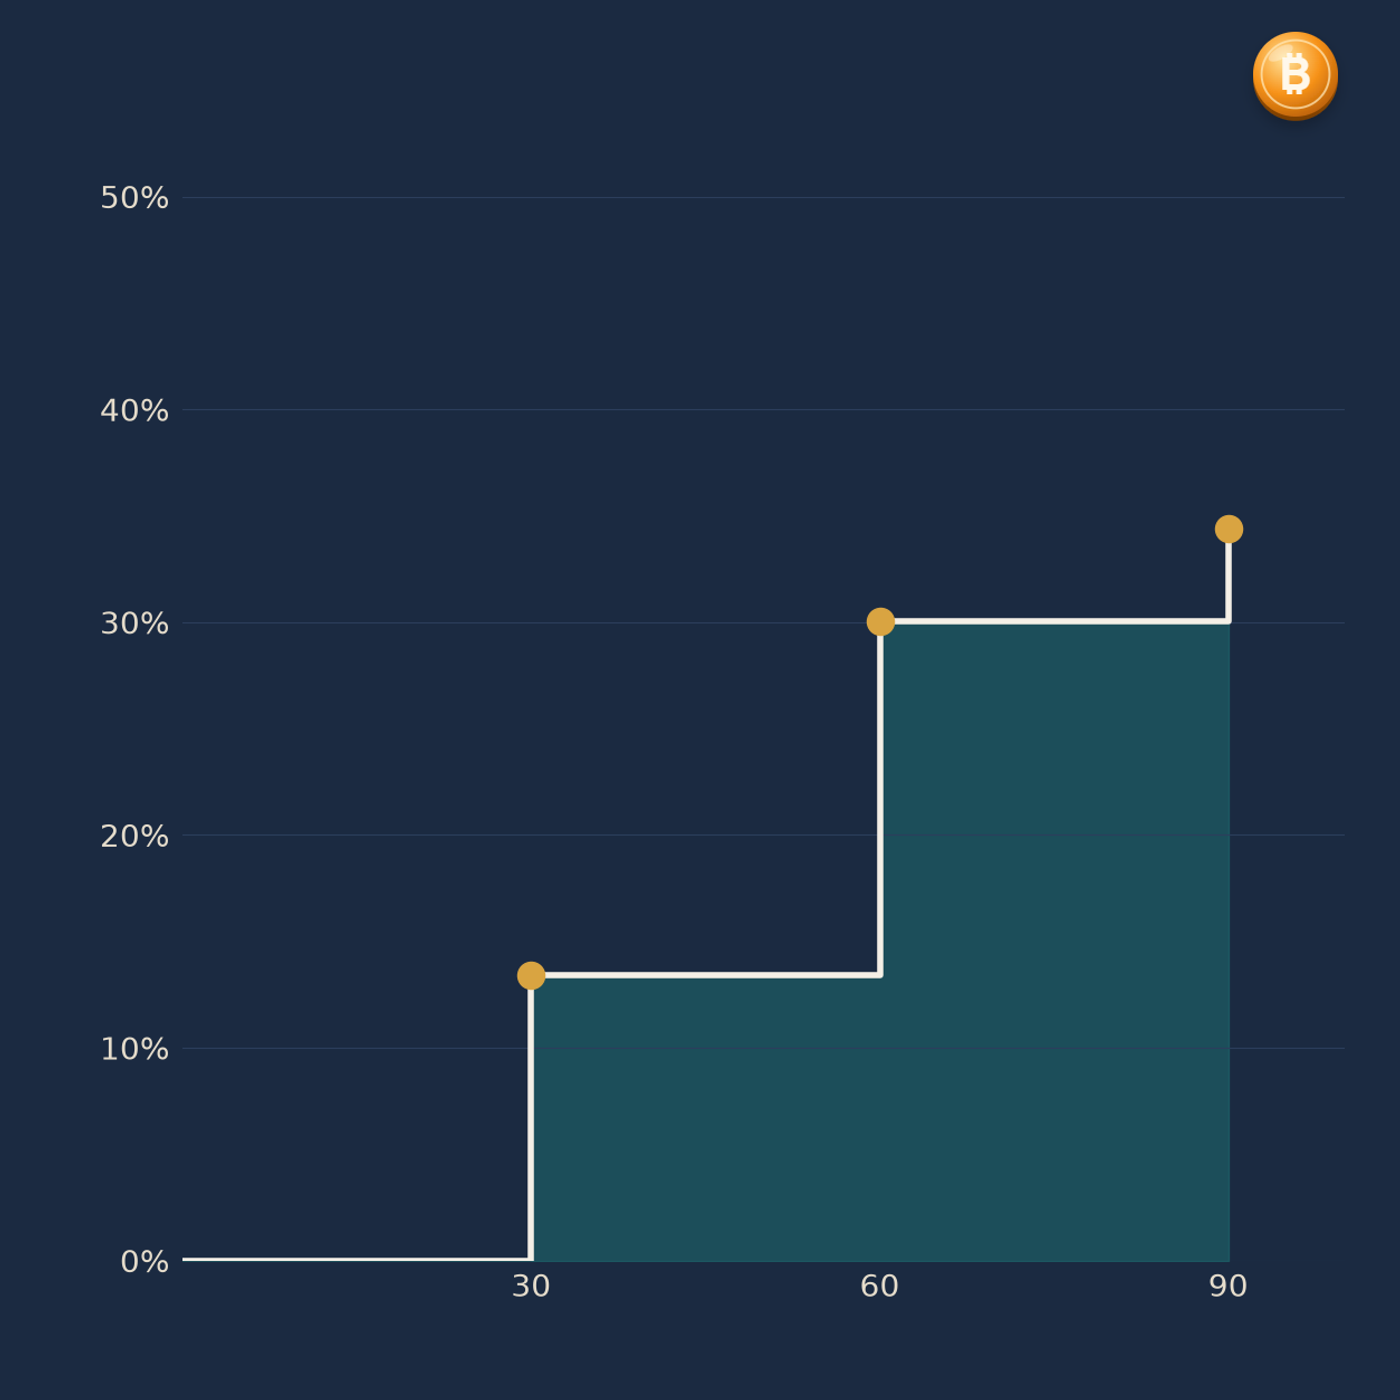1400x1400 pixels.
Task: Click the 90 x-axis tick label
Action: pyautogui.click(x=1228, y=1286)
